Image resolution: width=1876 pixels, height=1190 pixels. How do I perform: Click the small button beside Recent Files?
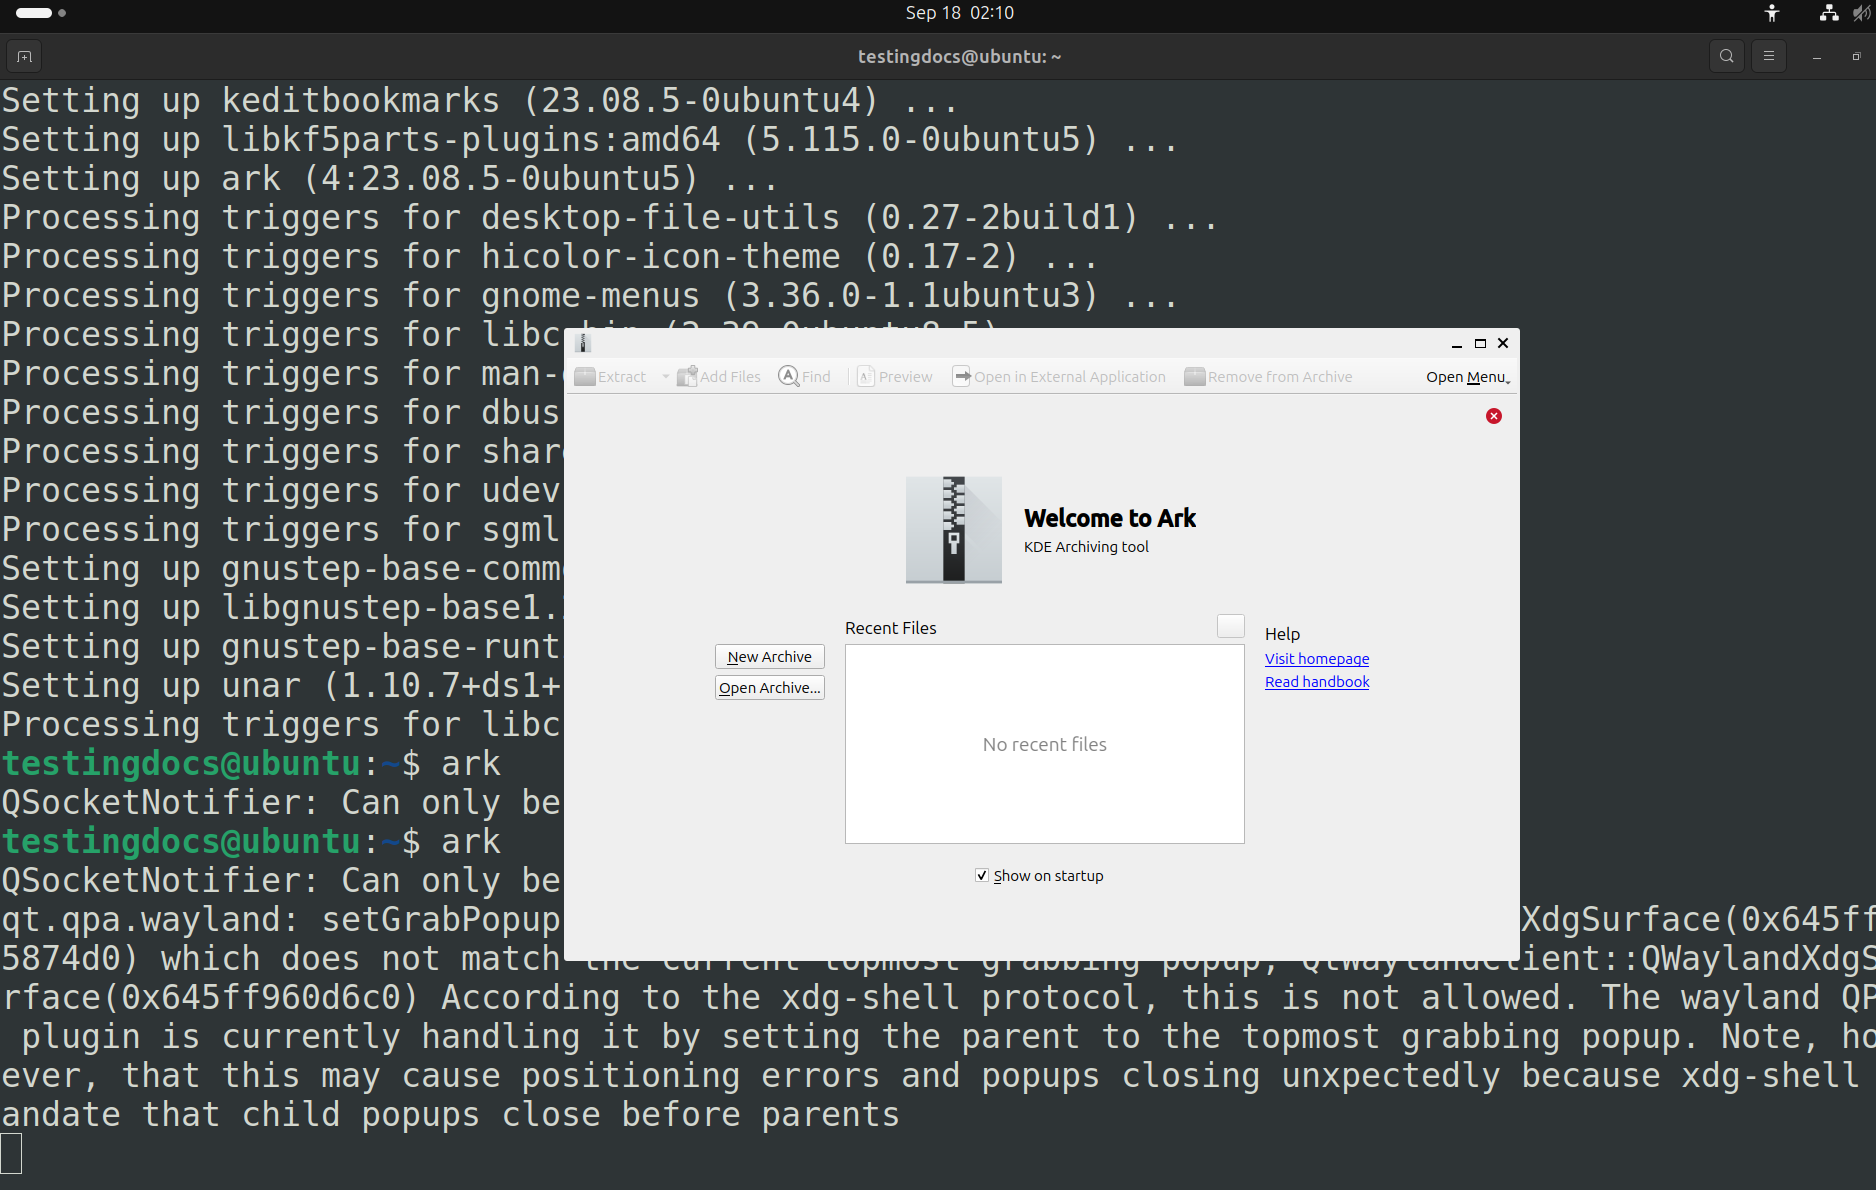[1231, 626]
